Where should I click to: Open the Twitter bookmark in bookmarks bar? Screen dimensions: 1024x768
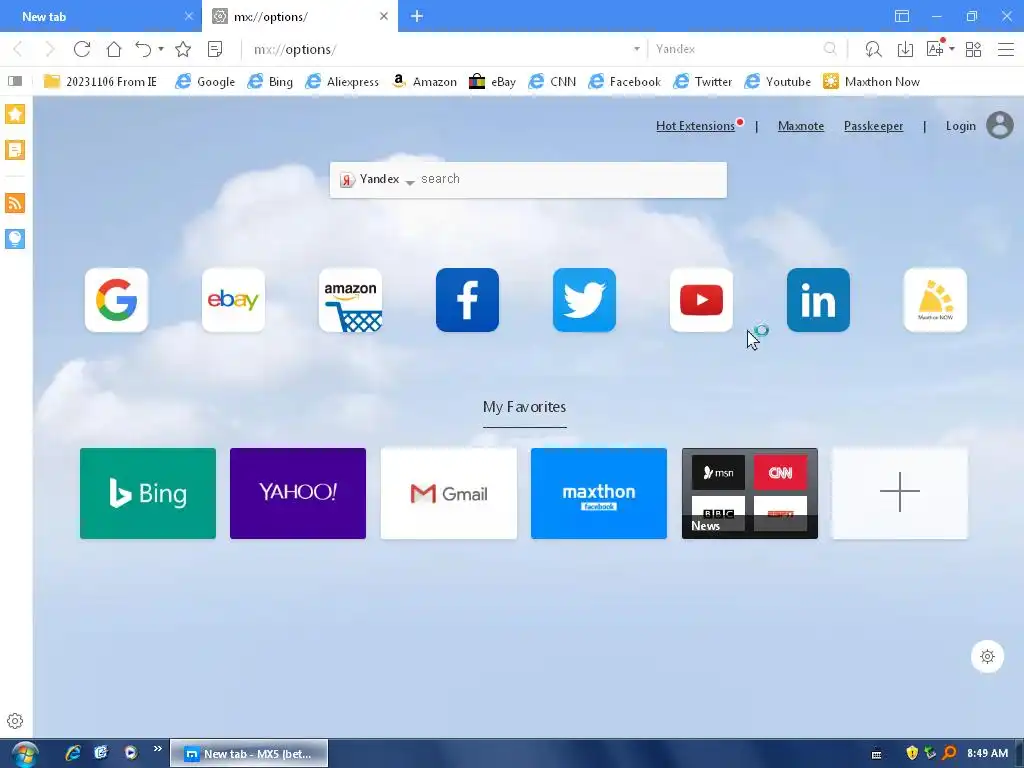[703, 82]
